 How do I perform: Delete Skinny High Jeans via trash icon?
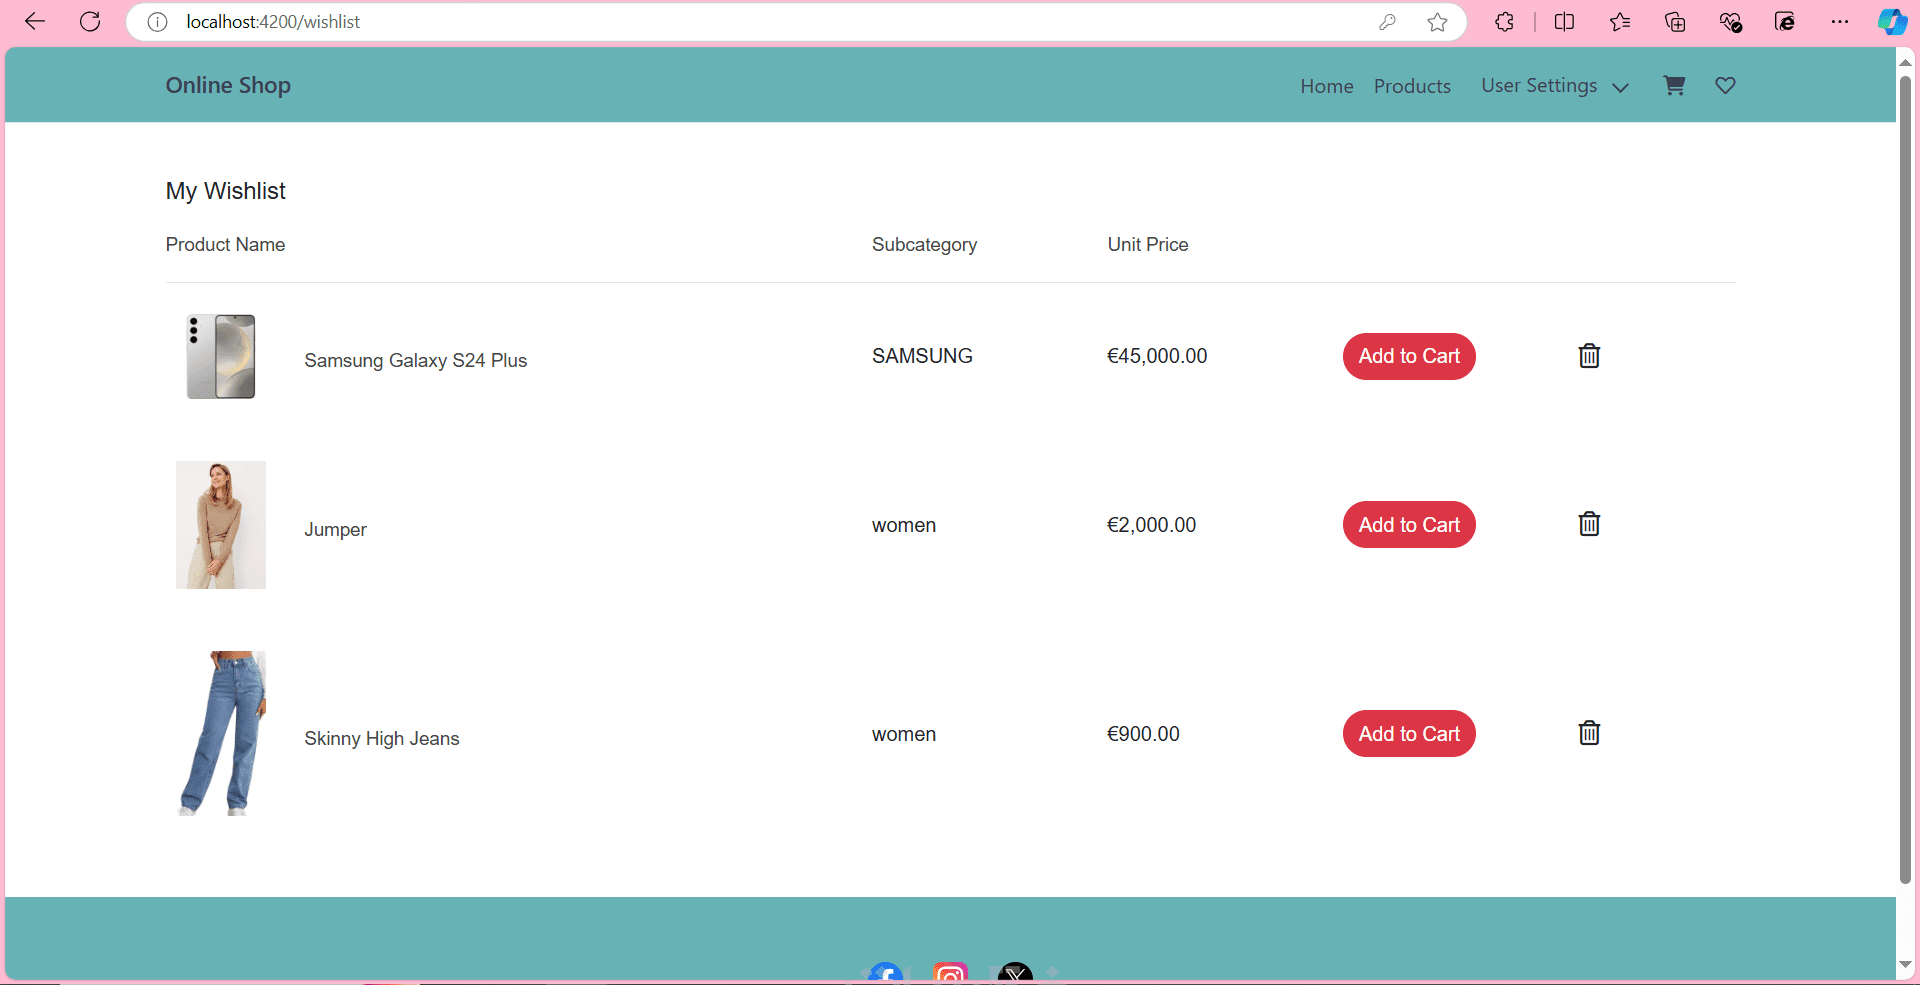point(1589,733)
